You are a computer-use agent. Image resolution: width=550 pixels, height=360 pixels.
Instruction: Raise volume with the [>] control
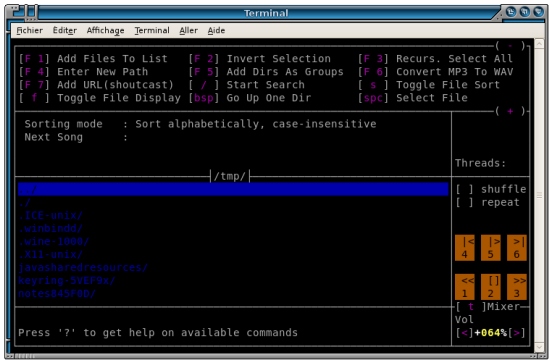click(517, 333)
